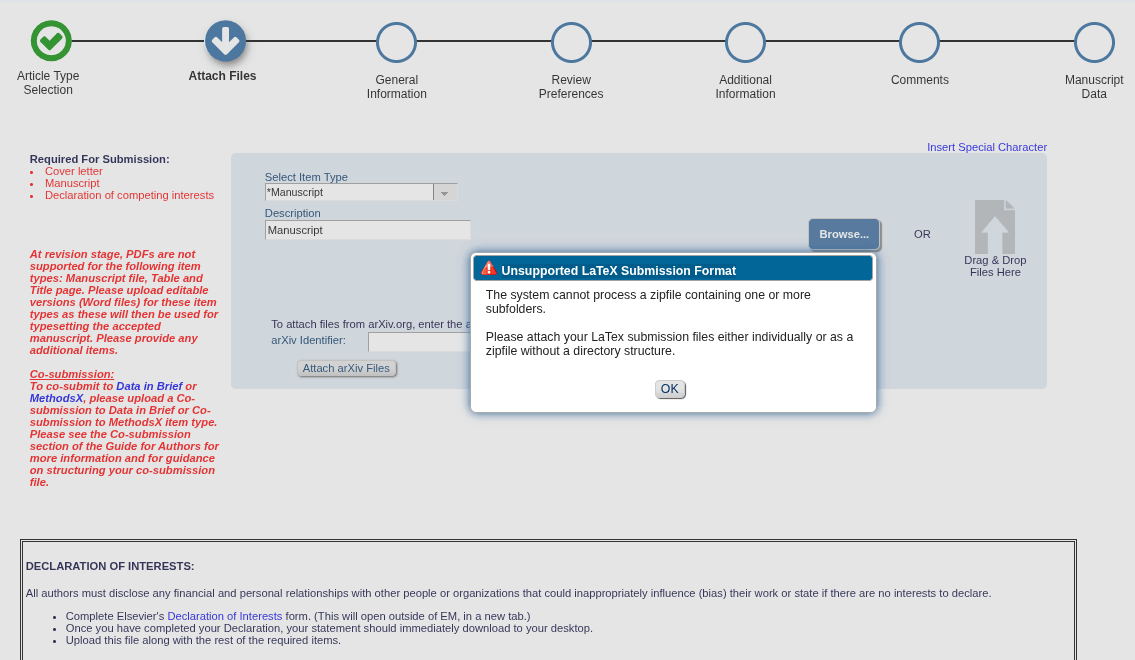Jump to the Comments step circle

[x=919, y=42]
